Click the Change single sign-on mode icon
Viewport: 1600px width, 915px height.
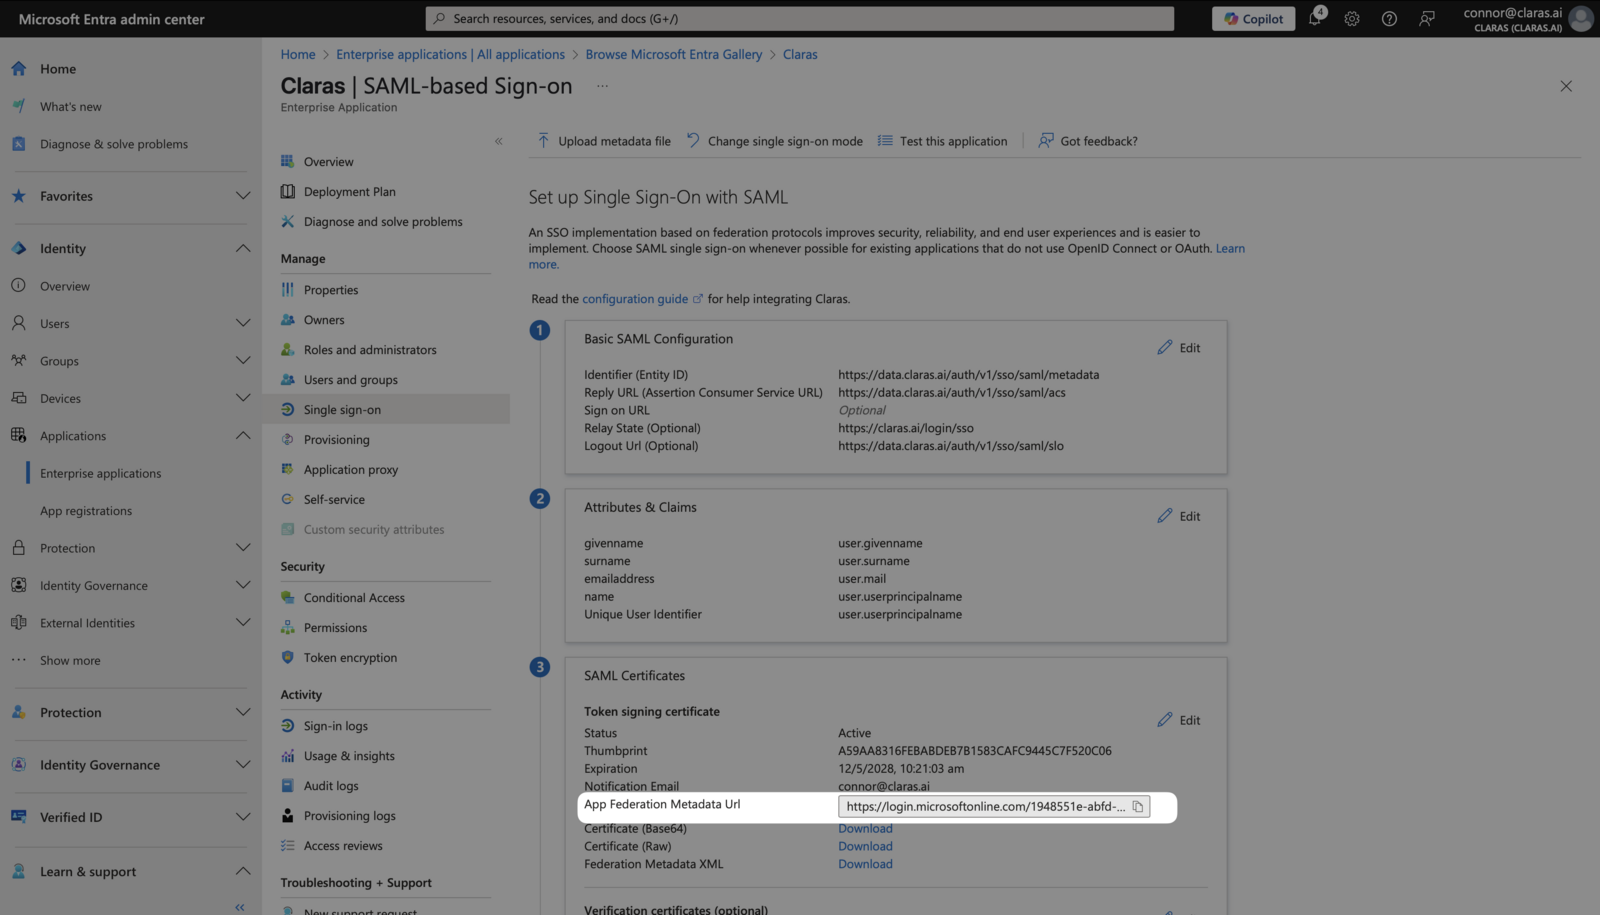pyautogui.click(x=693, y=141)
